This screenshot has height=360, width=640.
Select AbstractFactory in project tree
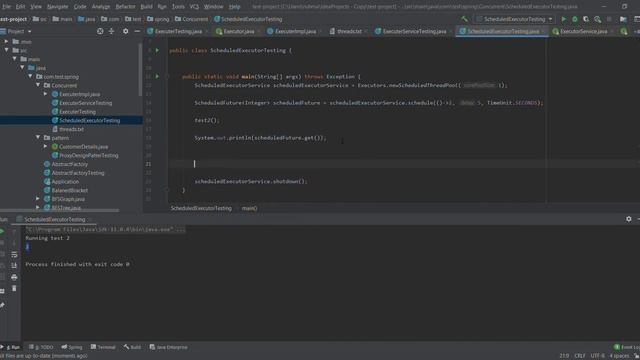69,164
